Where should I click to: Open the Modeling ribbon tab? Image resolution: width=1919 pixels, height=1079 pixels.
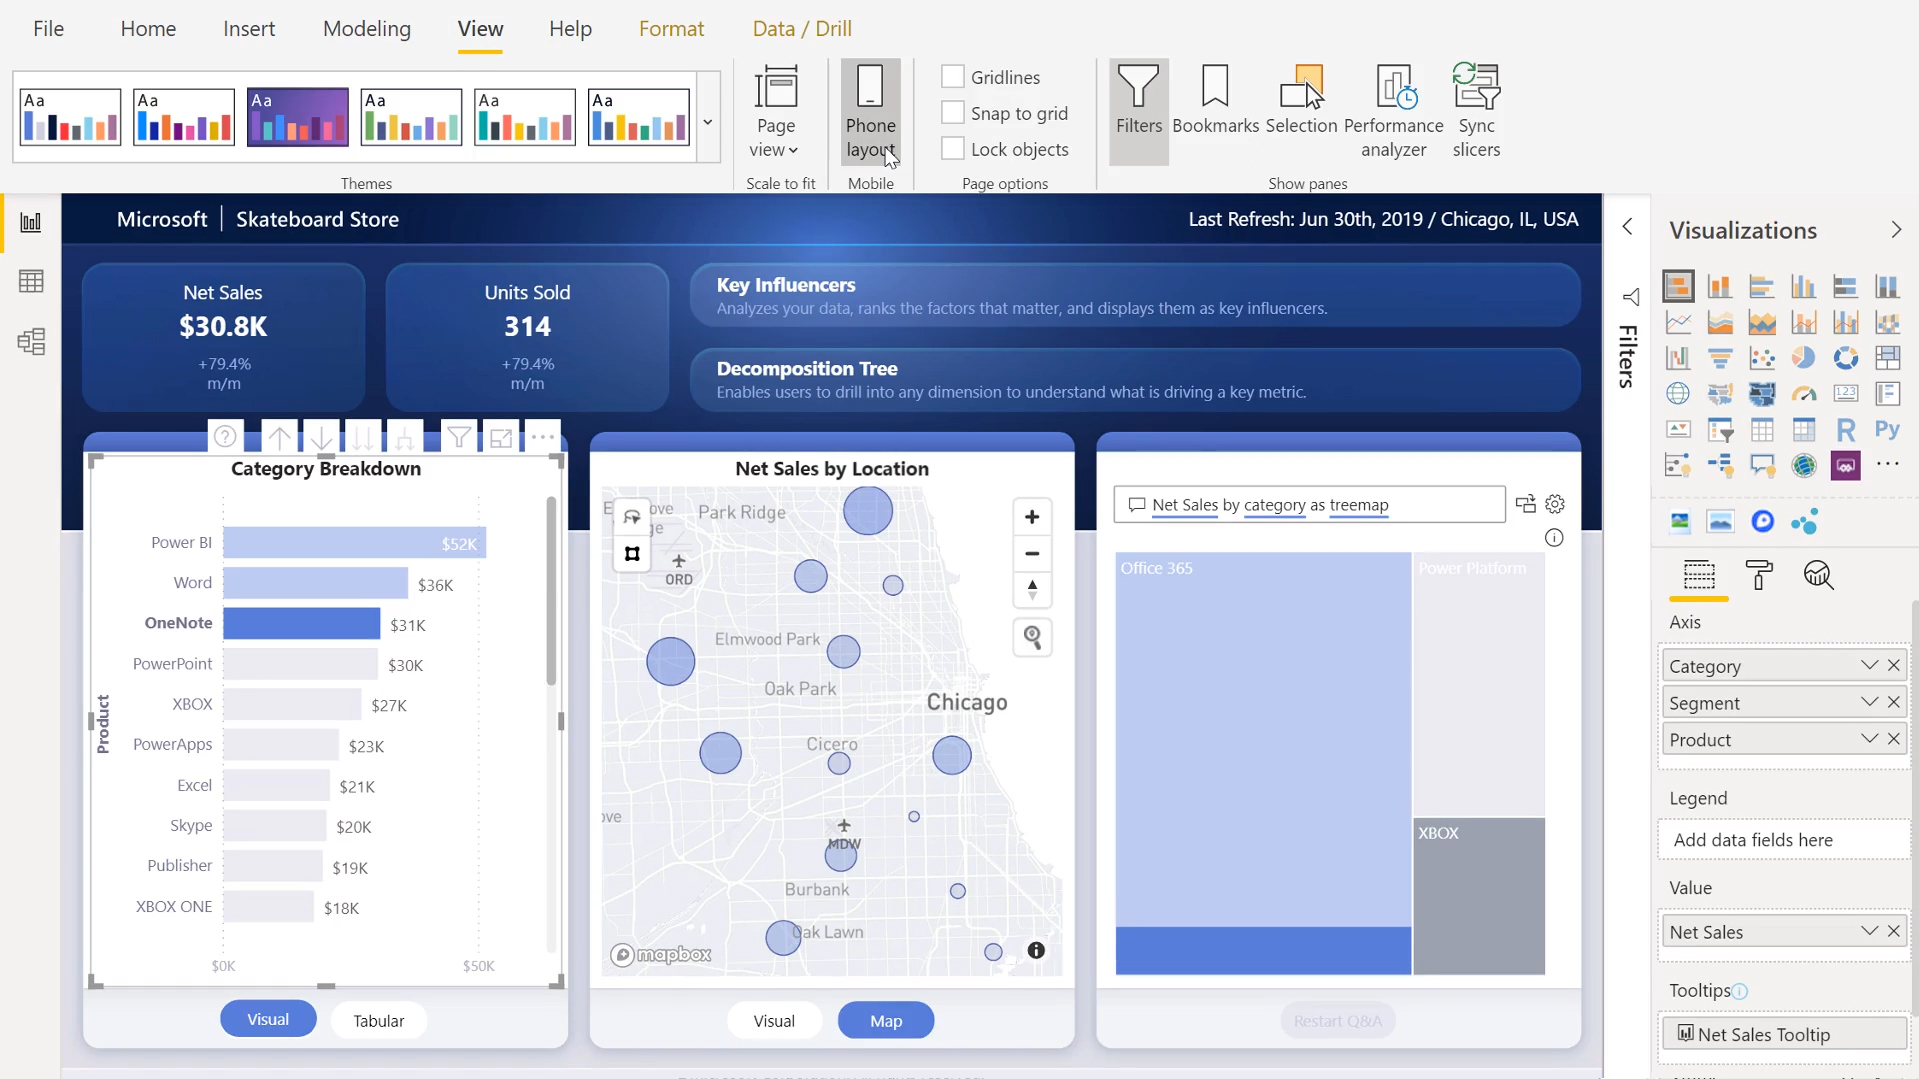[x=367, y=29]
